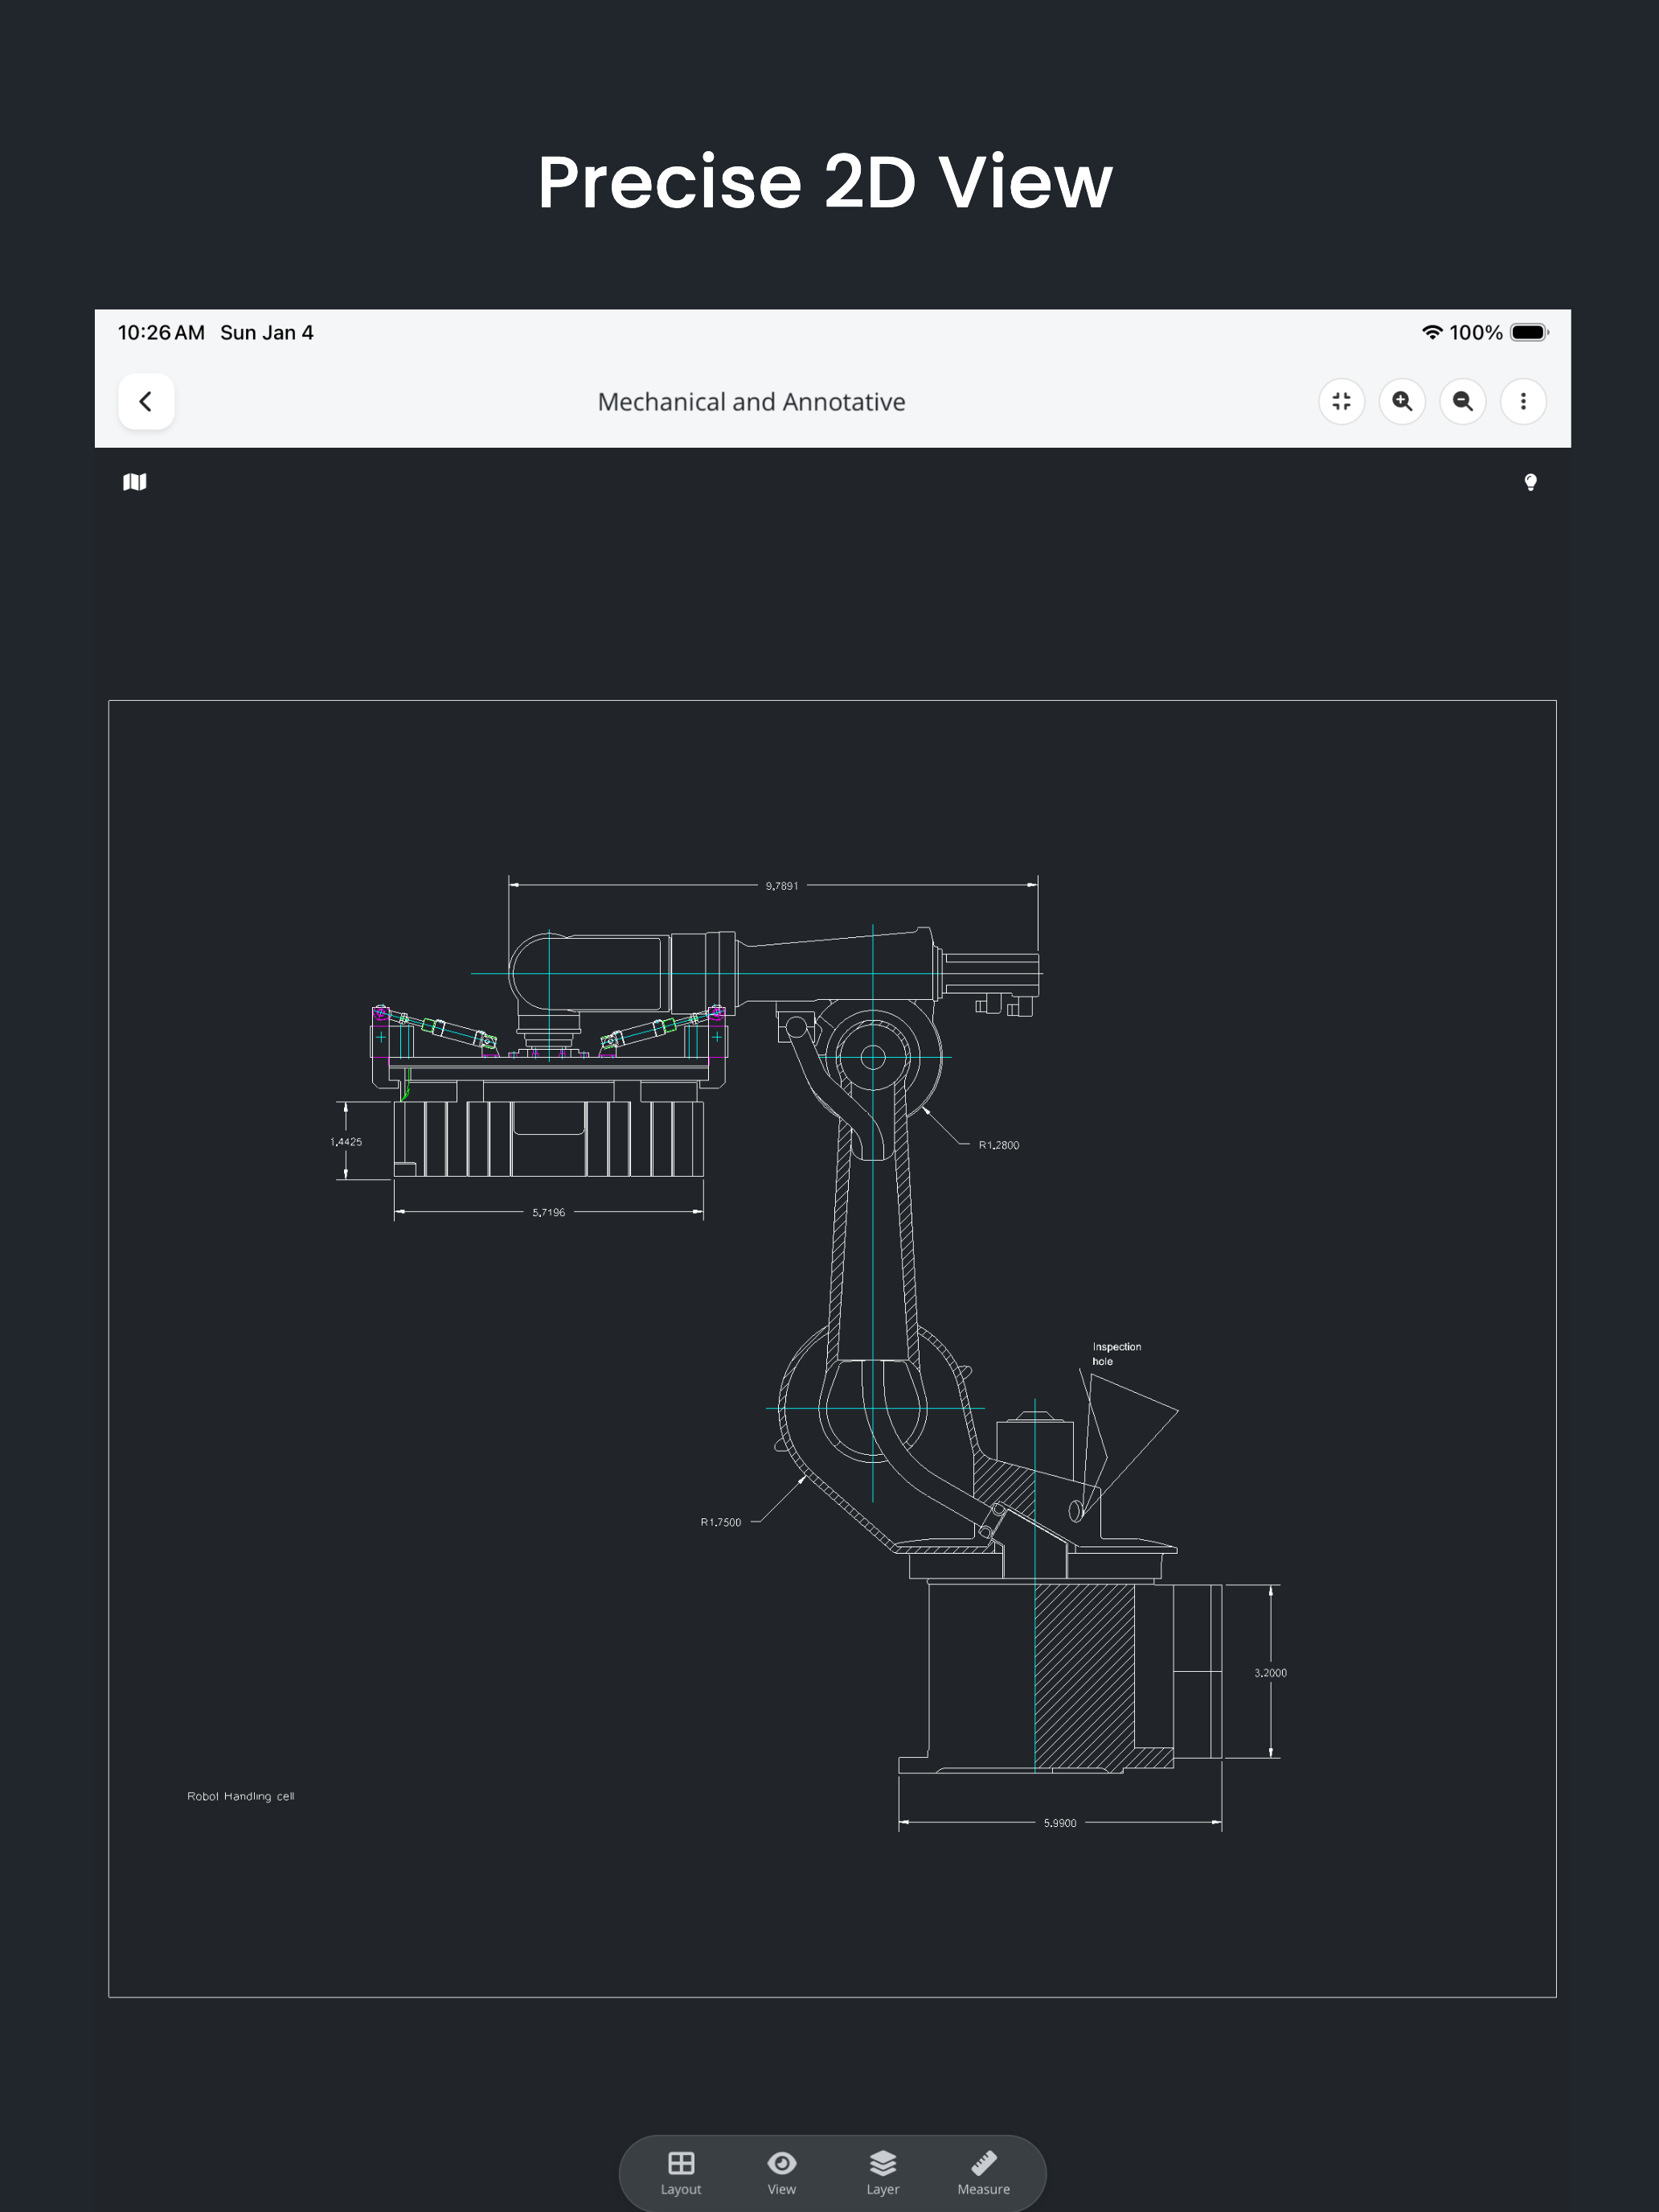The width and height of the screenshot is (1659, 2212).
Task: Open the map icon below the back button
Action: tap(135, 482)
